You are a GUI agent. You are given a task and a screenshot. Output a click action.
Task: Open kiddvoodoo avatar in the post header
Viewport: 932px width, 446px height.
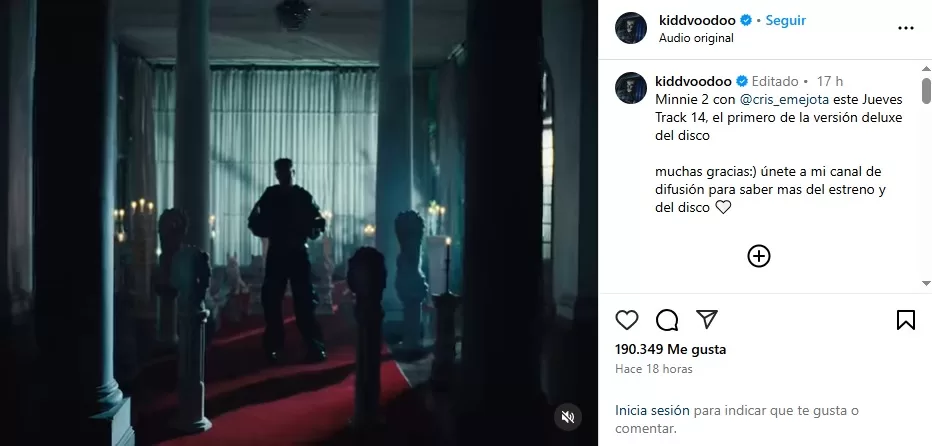point(631,28)
